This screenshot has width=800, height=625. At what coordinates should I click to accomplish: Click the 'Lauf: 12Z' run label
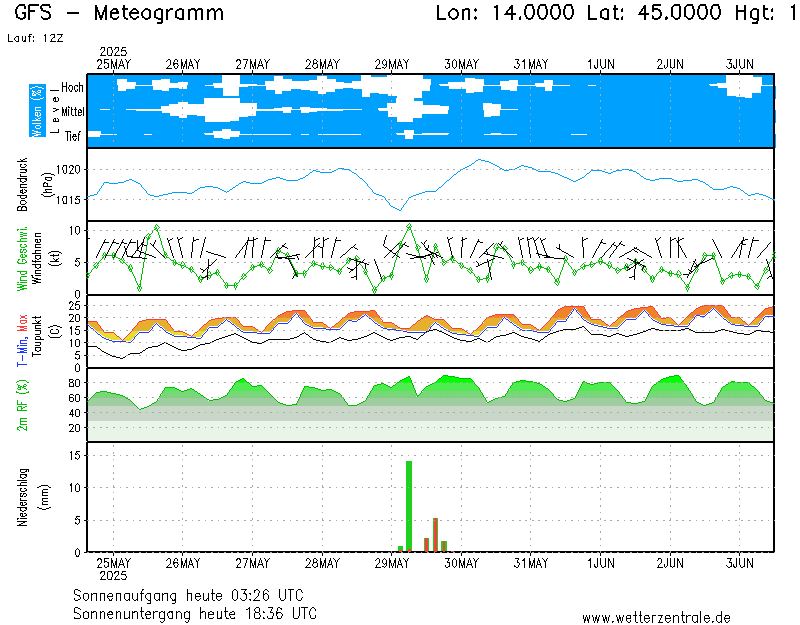(x=35, y=38)
